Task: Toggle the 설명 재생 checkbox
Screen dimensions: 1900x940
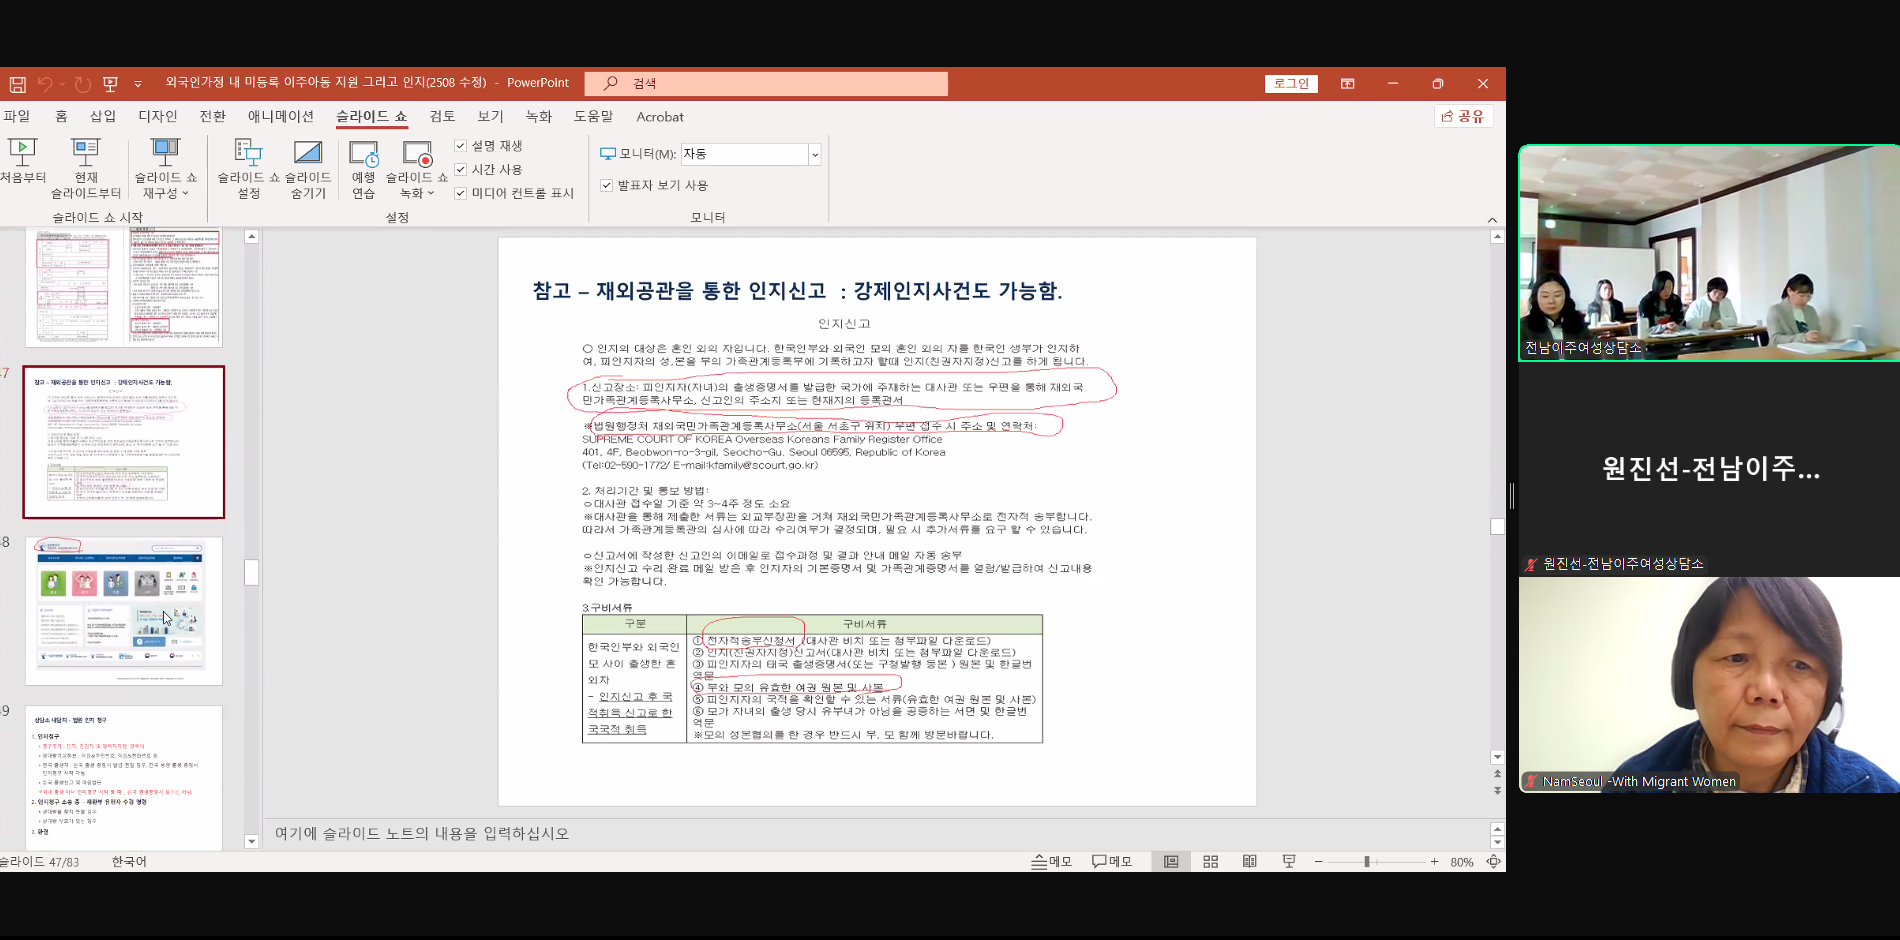Action: point(461,146)
